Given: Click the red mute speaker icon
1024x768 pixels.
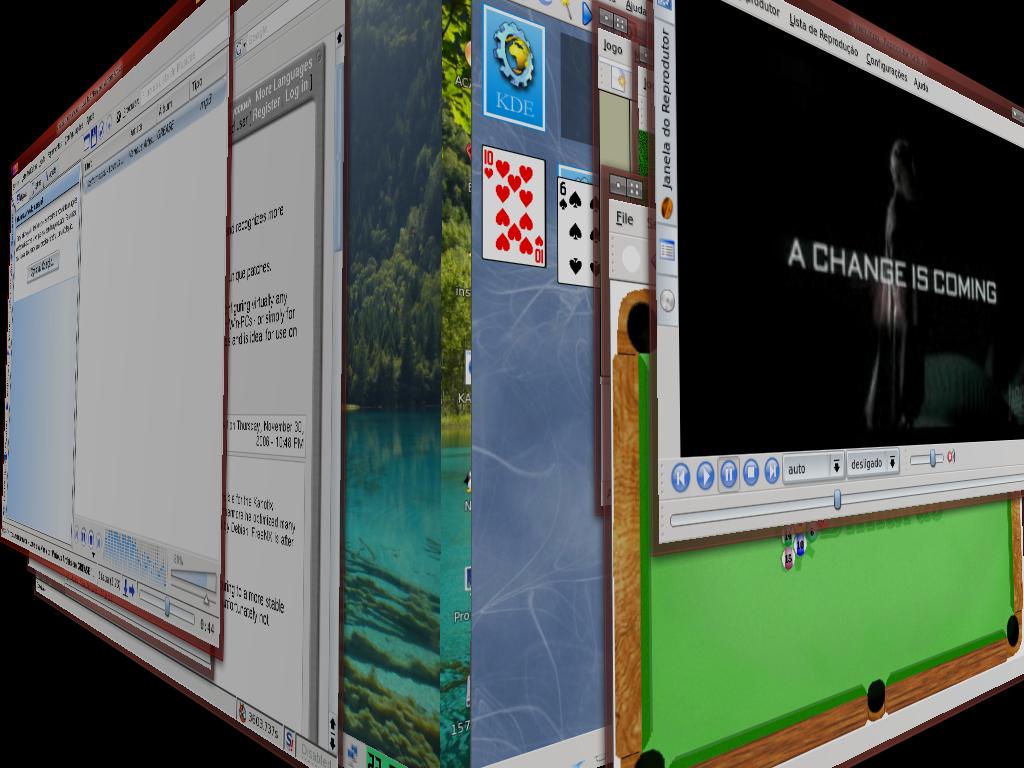Looking at the screenshot, I should (952, 456).
